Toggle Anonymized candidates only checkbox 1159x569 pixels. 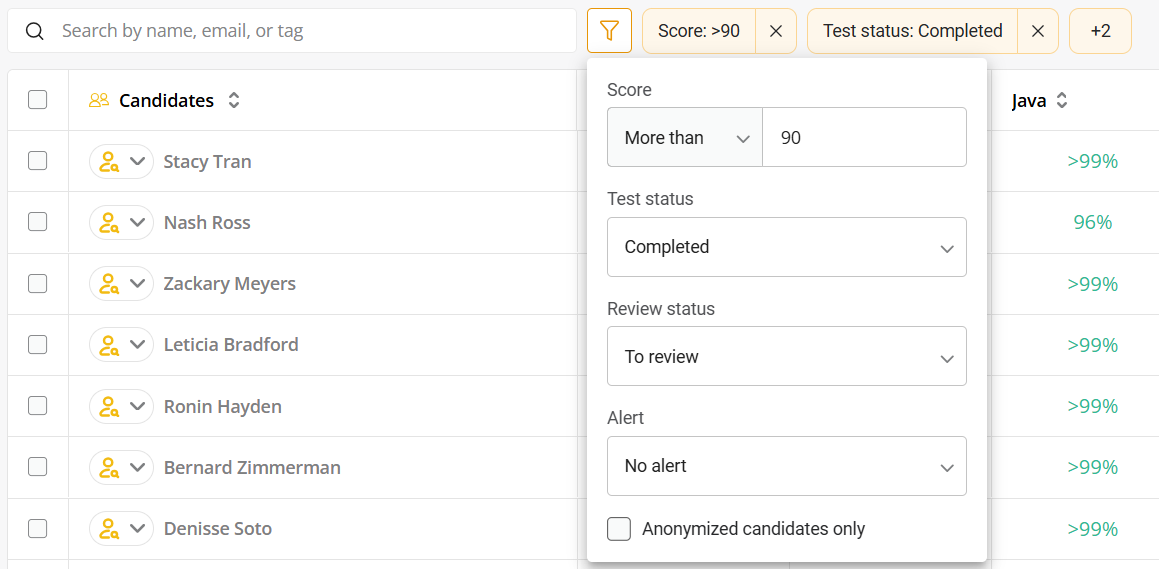coord(619,529)
